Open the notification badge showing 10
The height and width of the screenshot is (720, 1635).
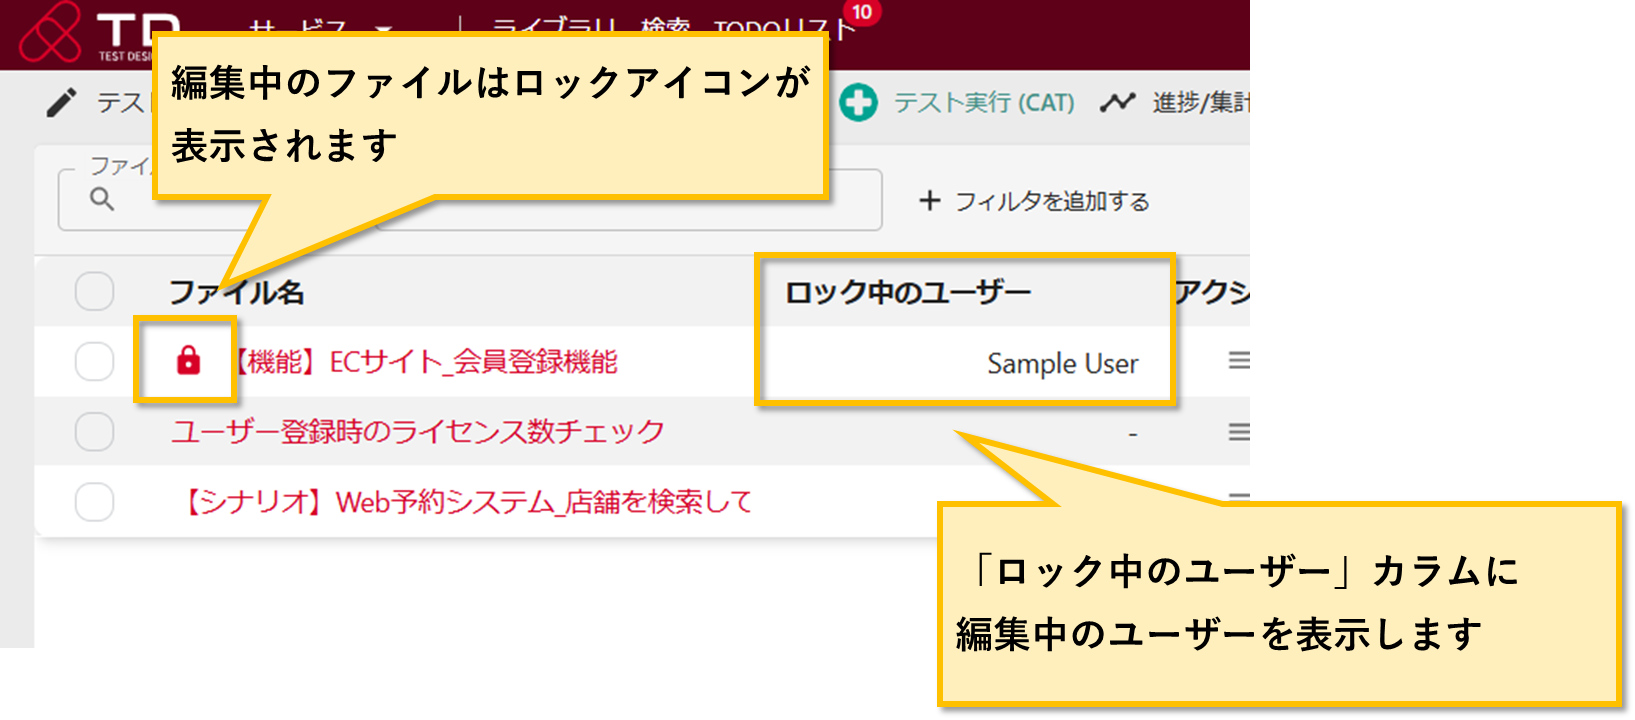(x=861, y=12)
